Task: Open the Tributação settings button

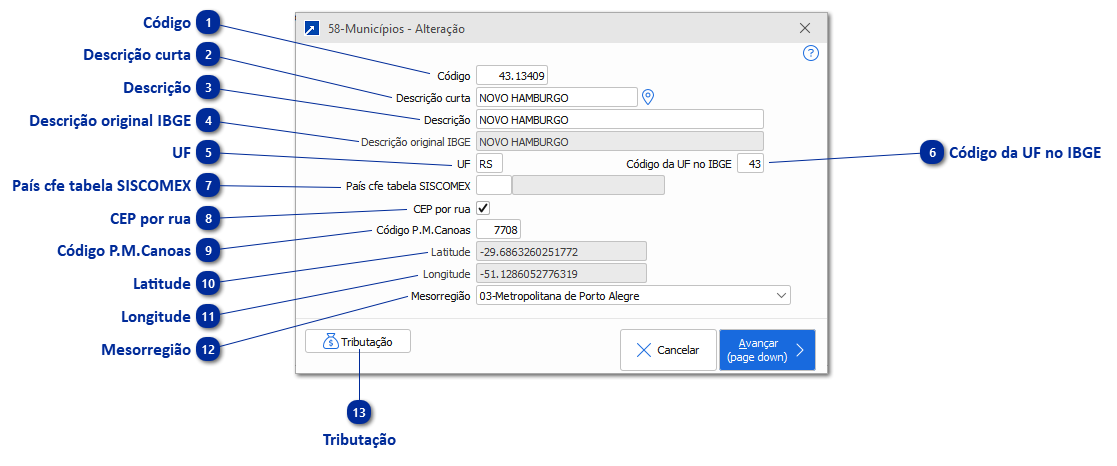Action: [x=358, y=342]
